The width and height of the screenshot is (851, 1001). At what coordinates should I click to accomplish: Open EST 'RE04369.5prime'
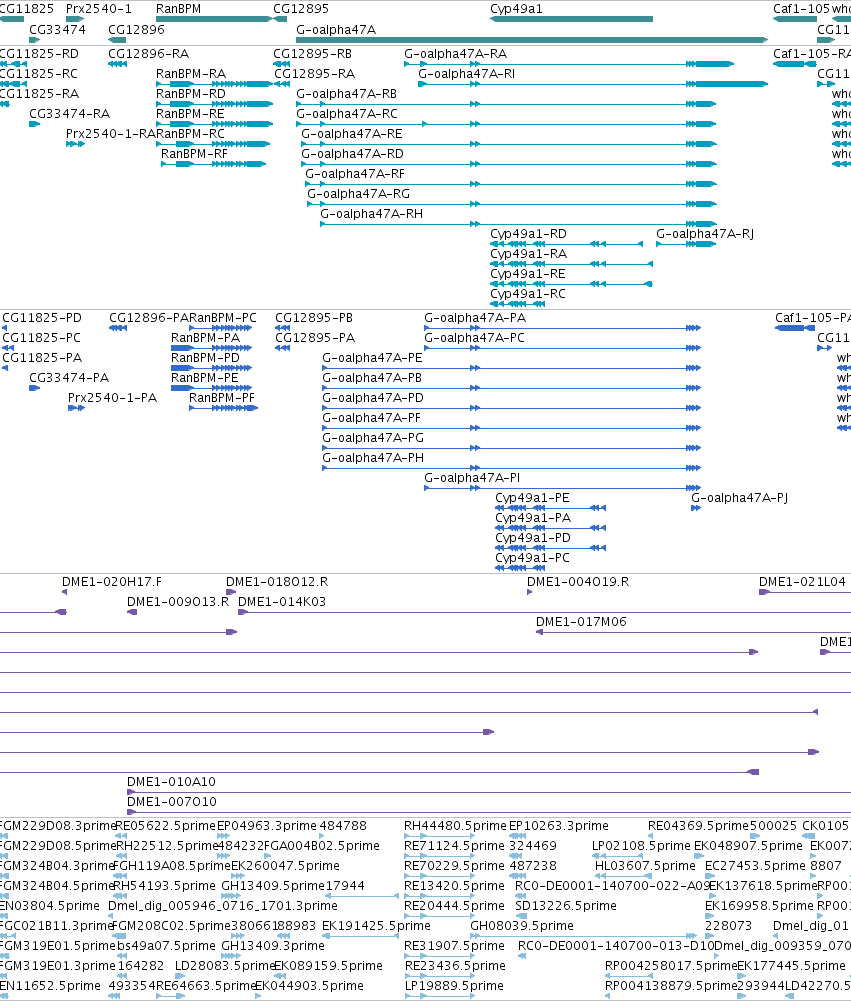coord(698,826)
